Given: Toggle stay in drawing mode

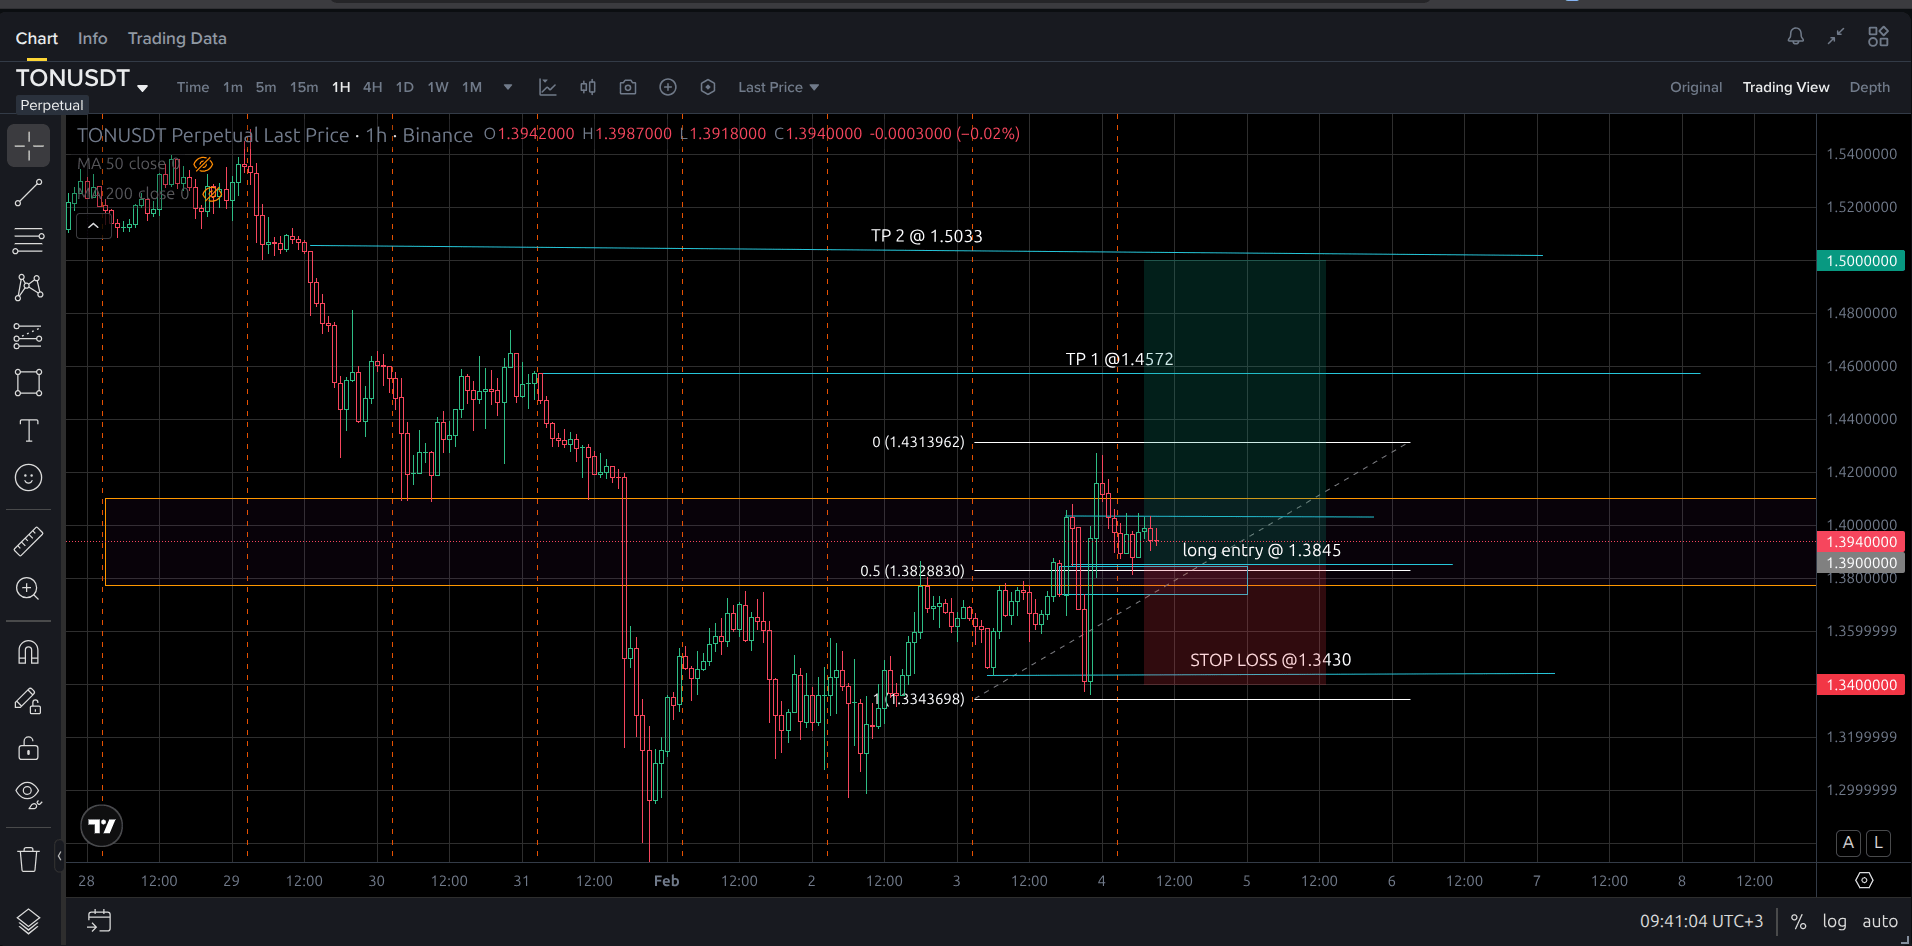Looking at the screenshot, I should (x=29, y=701).
